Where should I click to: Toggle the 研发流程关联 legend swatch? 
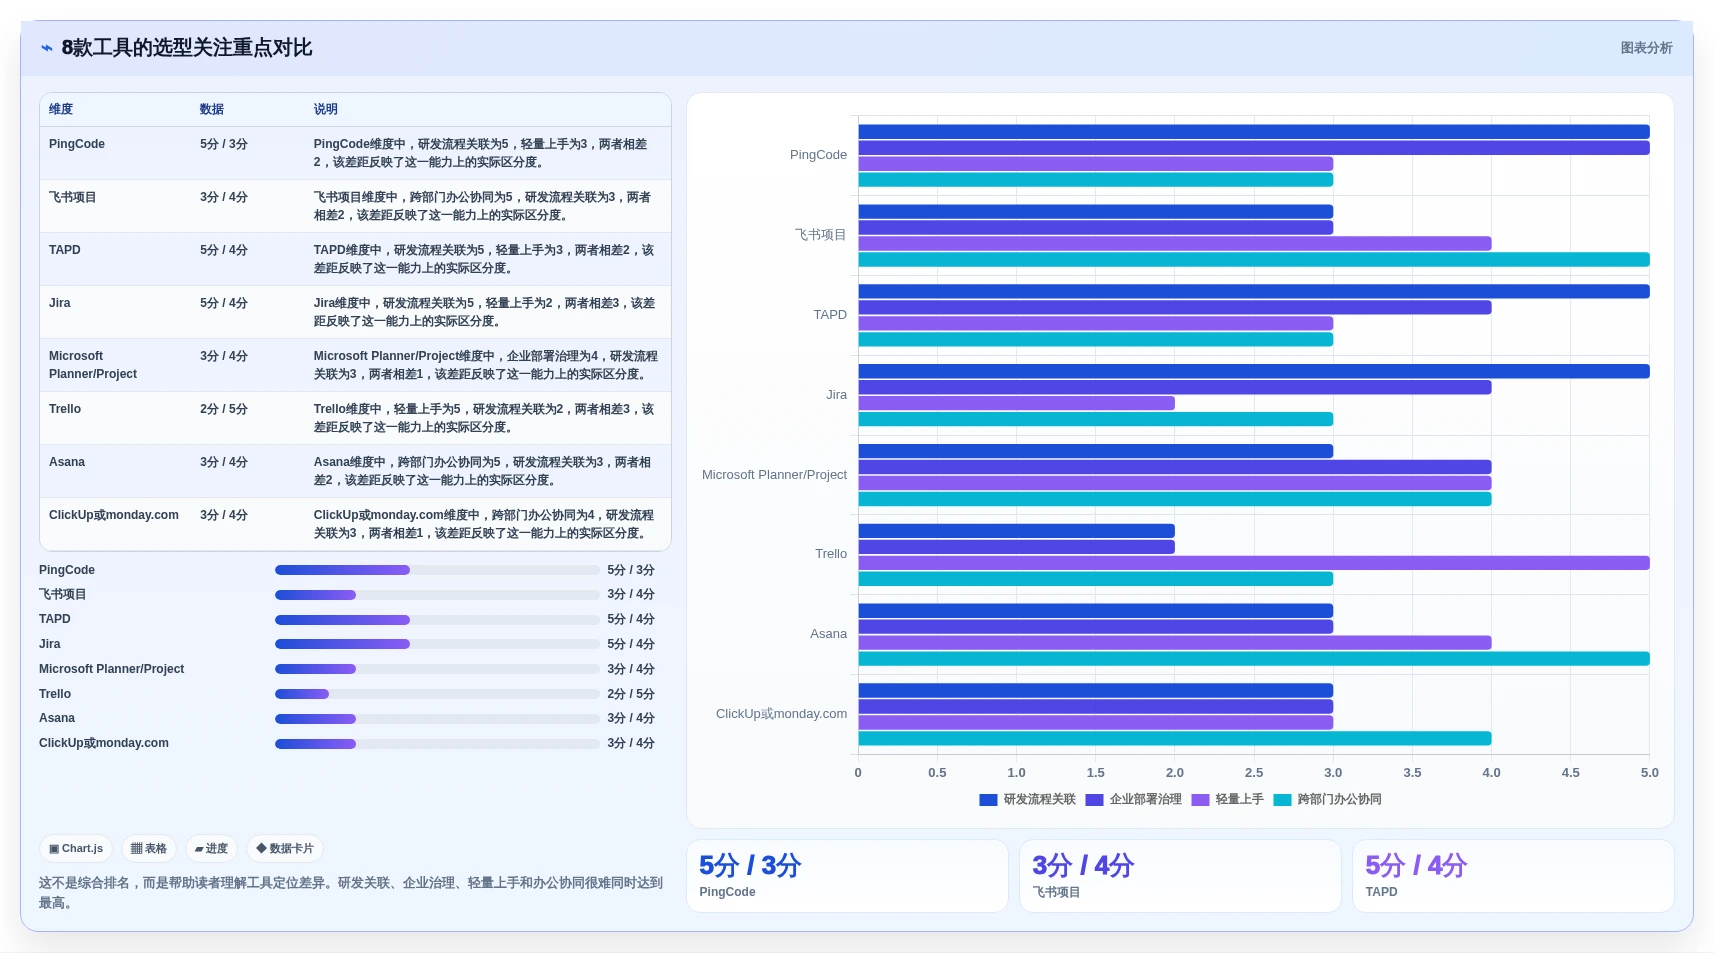(988, 800)
